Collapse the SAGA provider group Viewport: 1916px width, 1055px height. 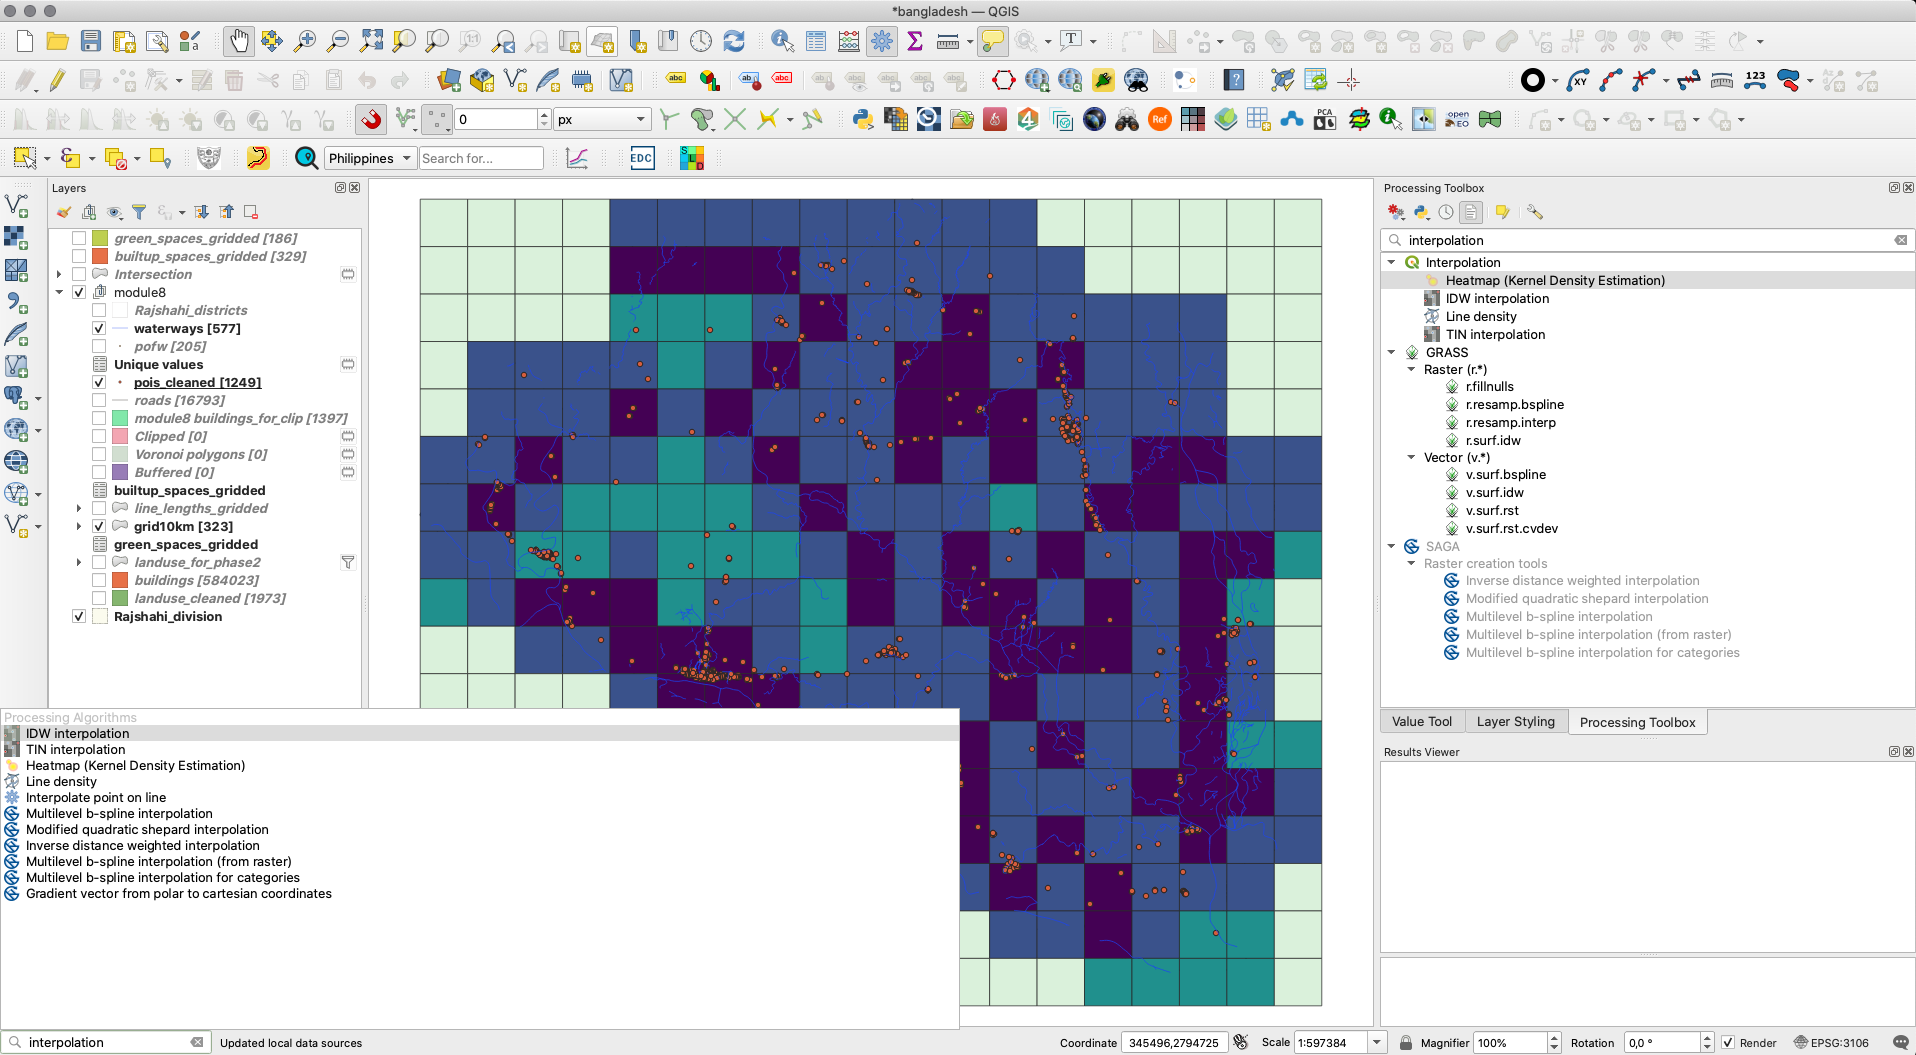pos(1391,546)
